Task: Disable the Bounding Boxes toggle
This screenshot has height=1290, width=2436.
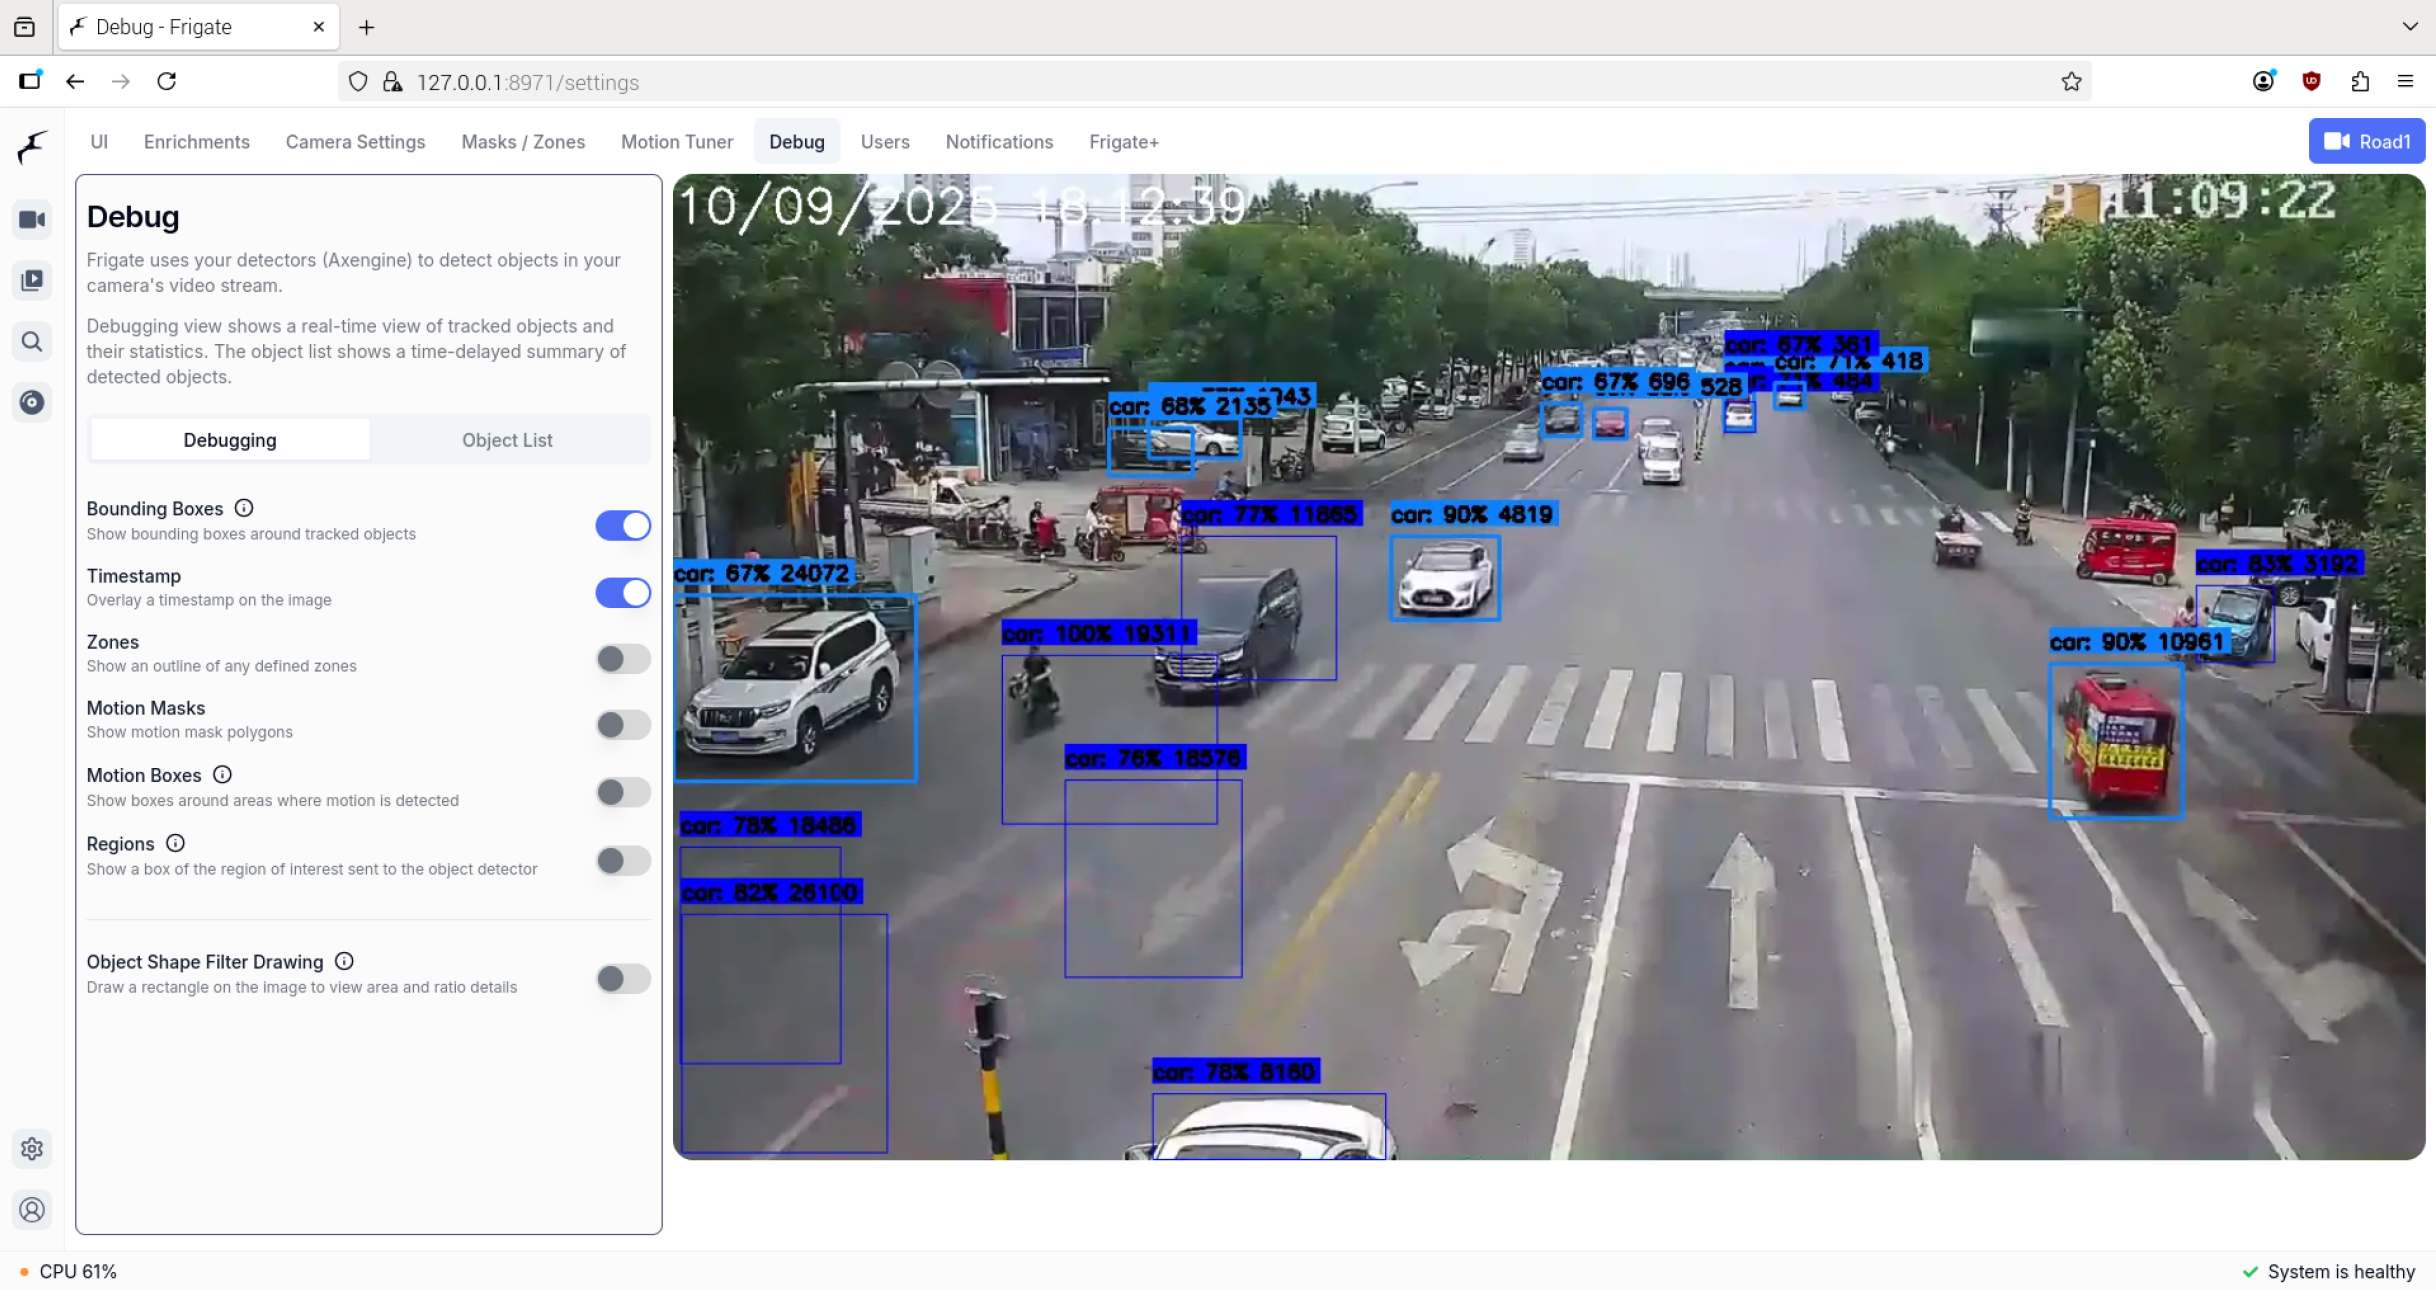Action: click(x=622, y=525)
